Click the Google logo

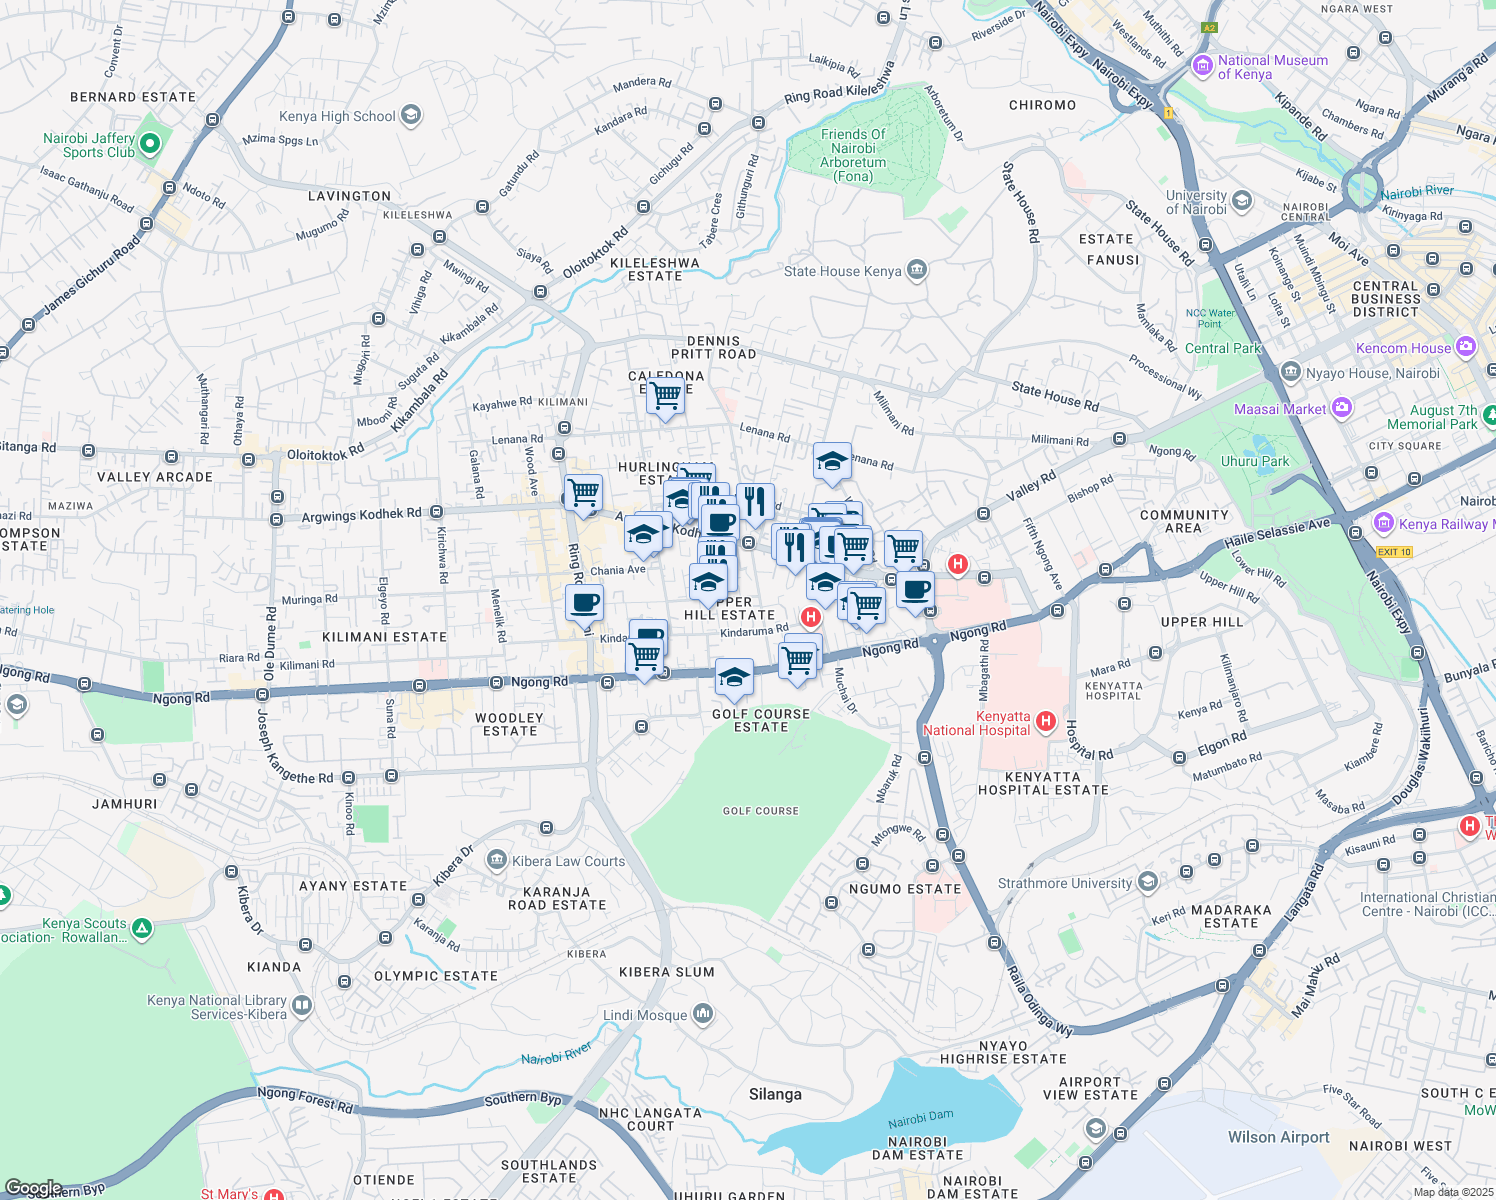33,1188
